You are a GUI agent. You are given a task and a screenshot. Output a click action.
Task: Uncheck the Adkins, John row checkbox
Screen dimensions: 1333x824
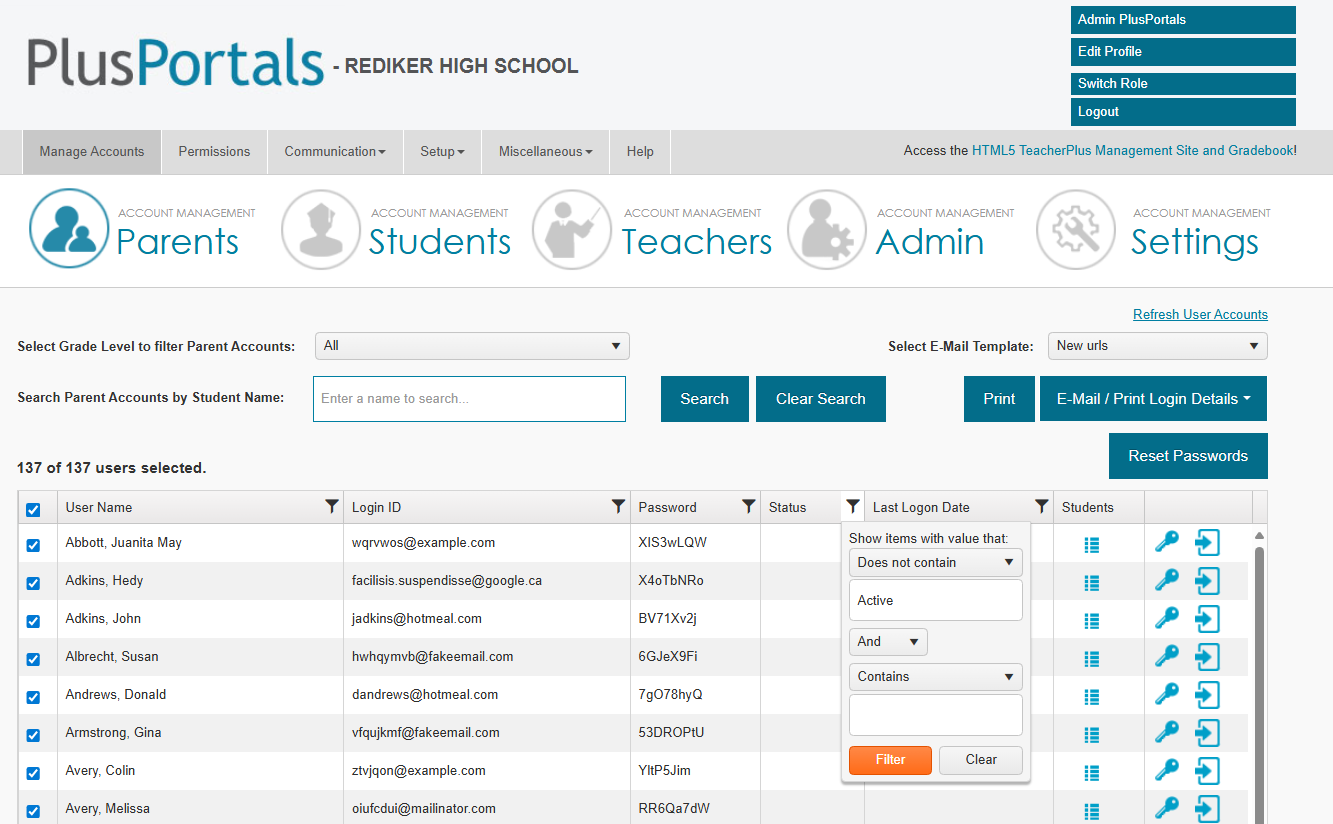pyautogui.click(x=33, y=621)
